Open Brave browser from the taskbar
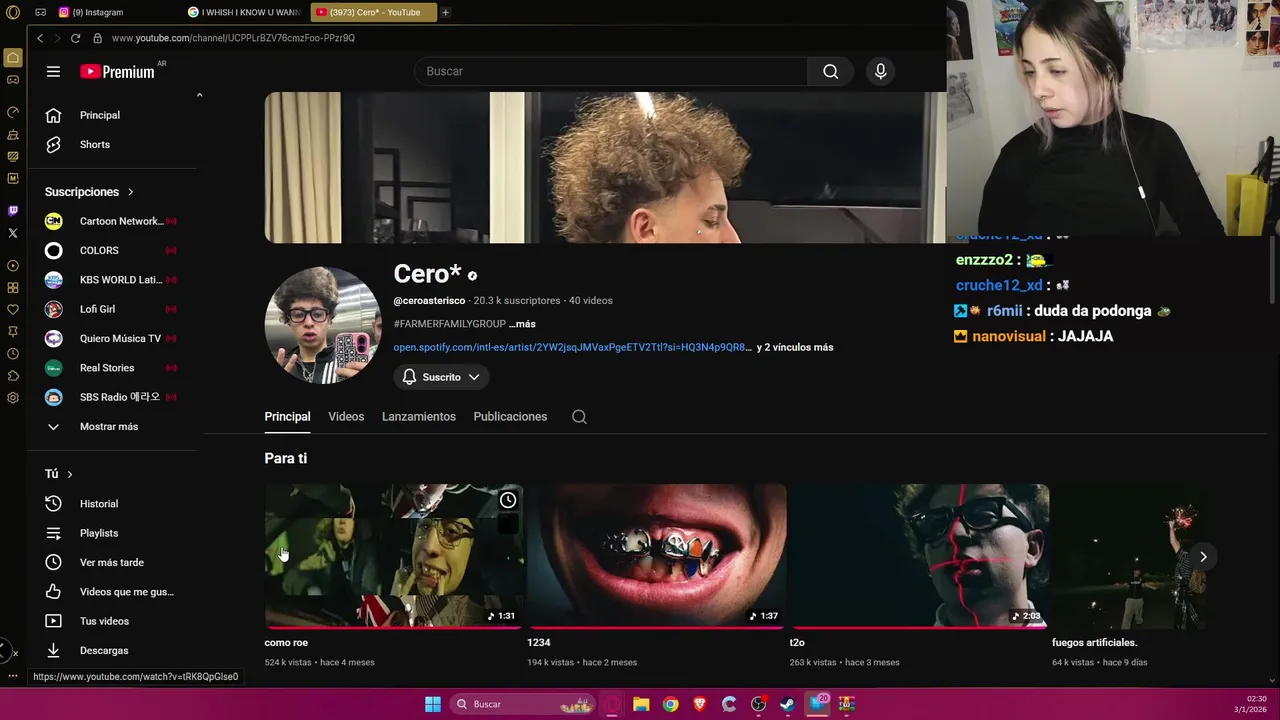1280x720 pixels. tap(700, 704)
